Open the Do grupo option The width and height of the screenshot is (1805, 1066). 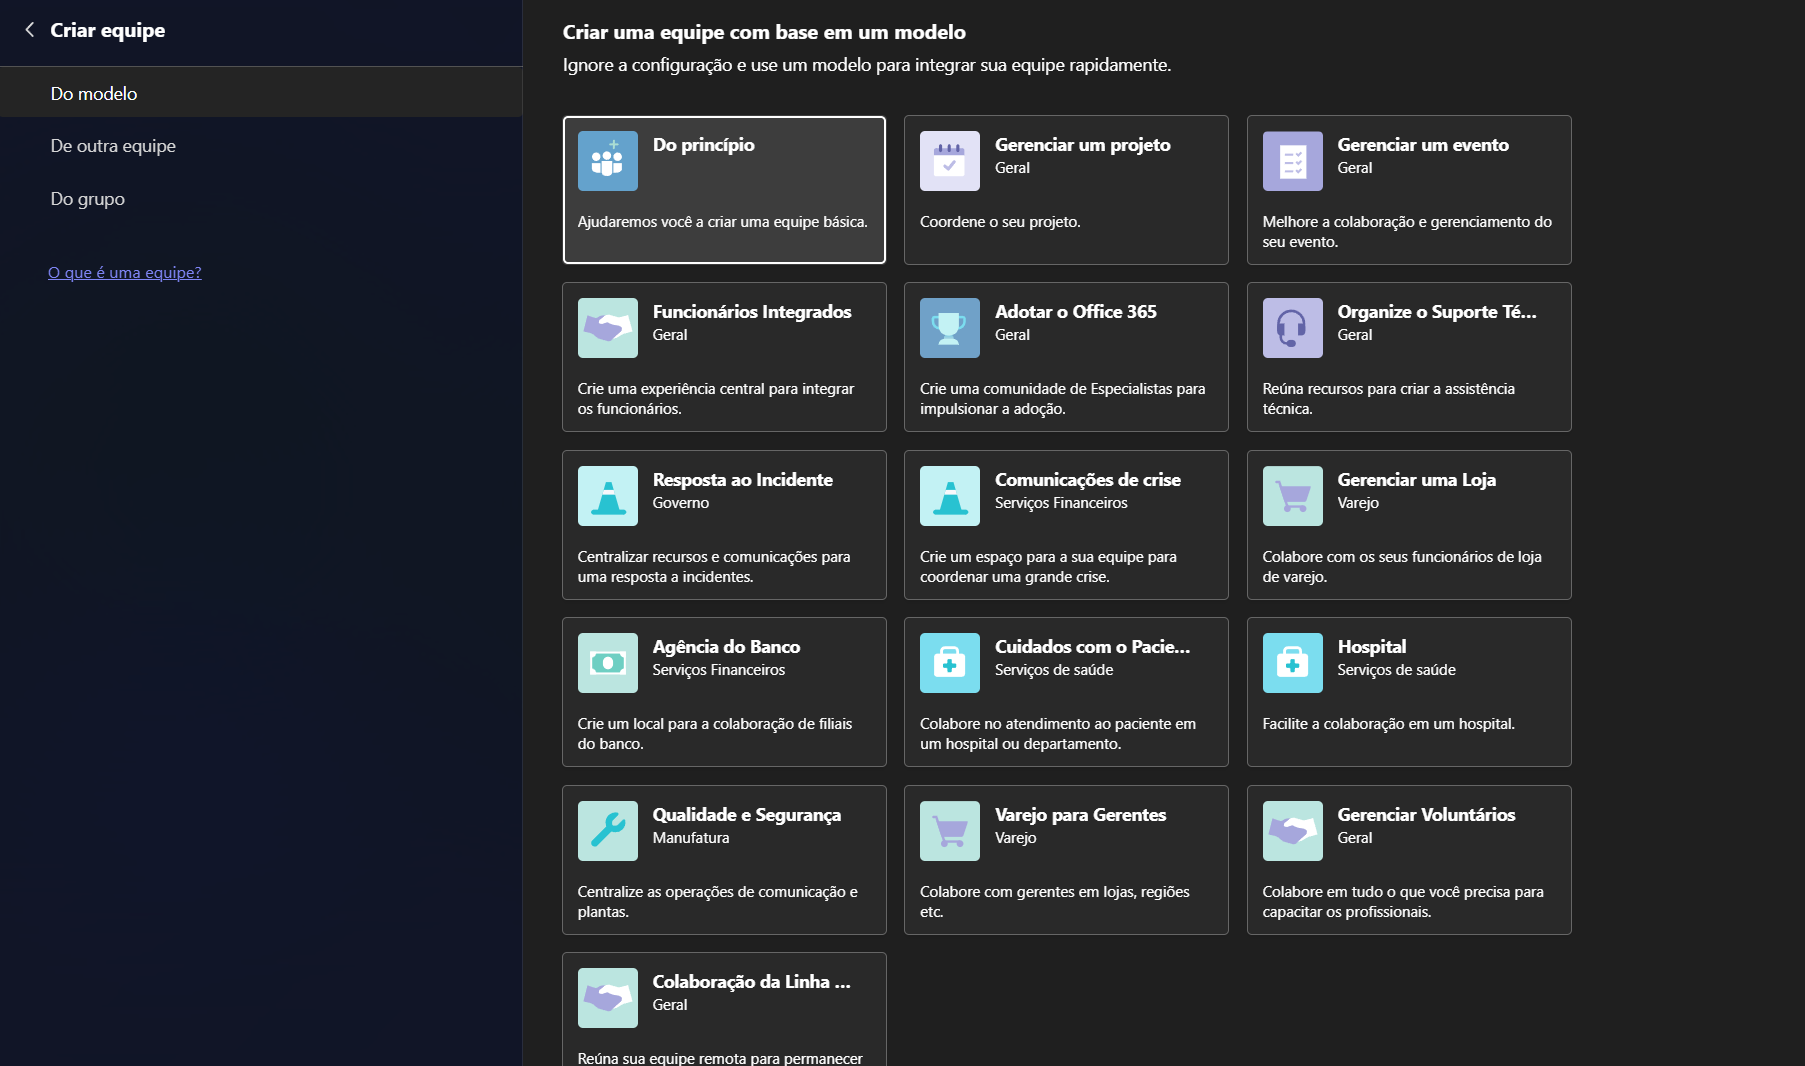88,199
